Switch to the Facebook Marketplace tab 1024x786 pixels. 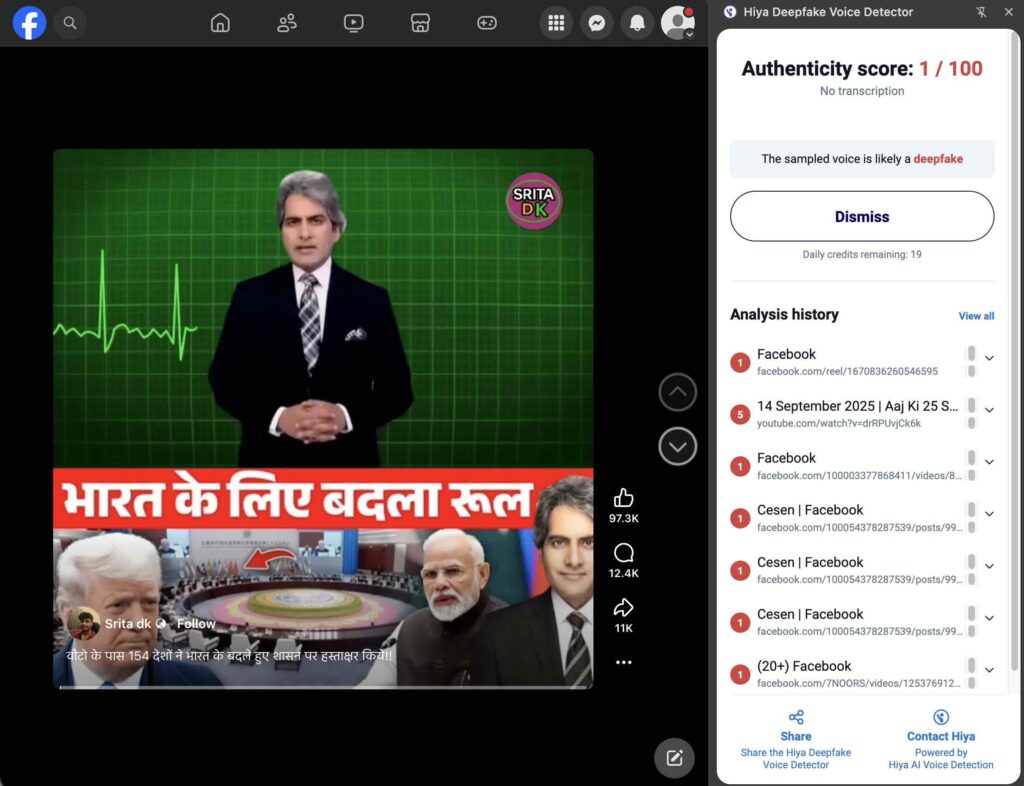(420, 23)
